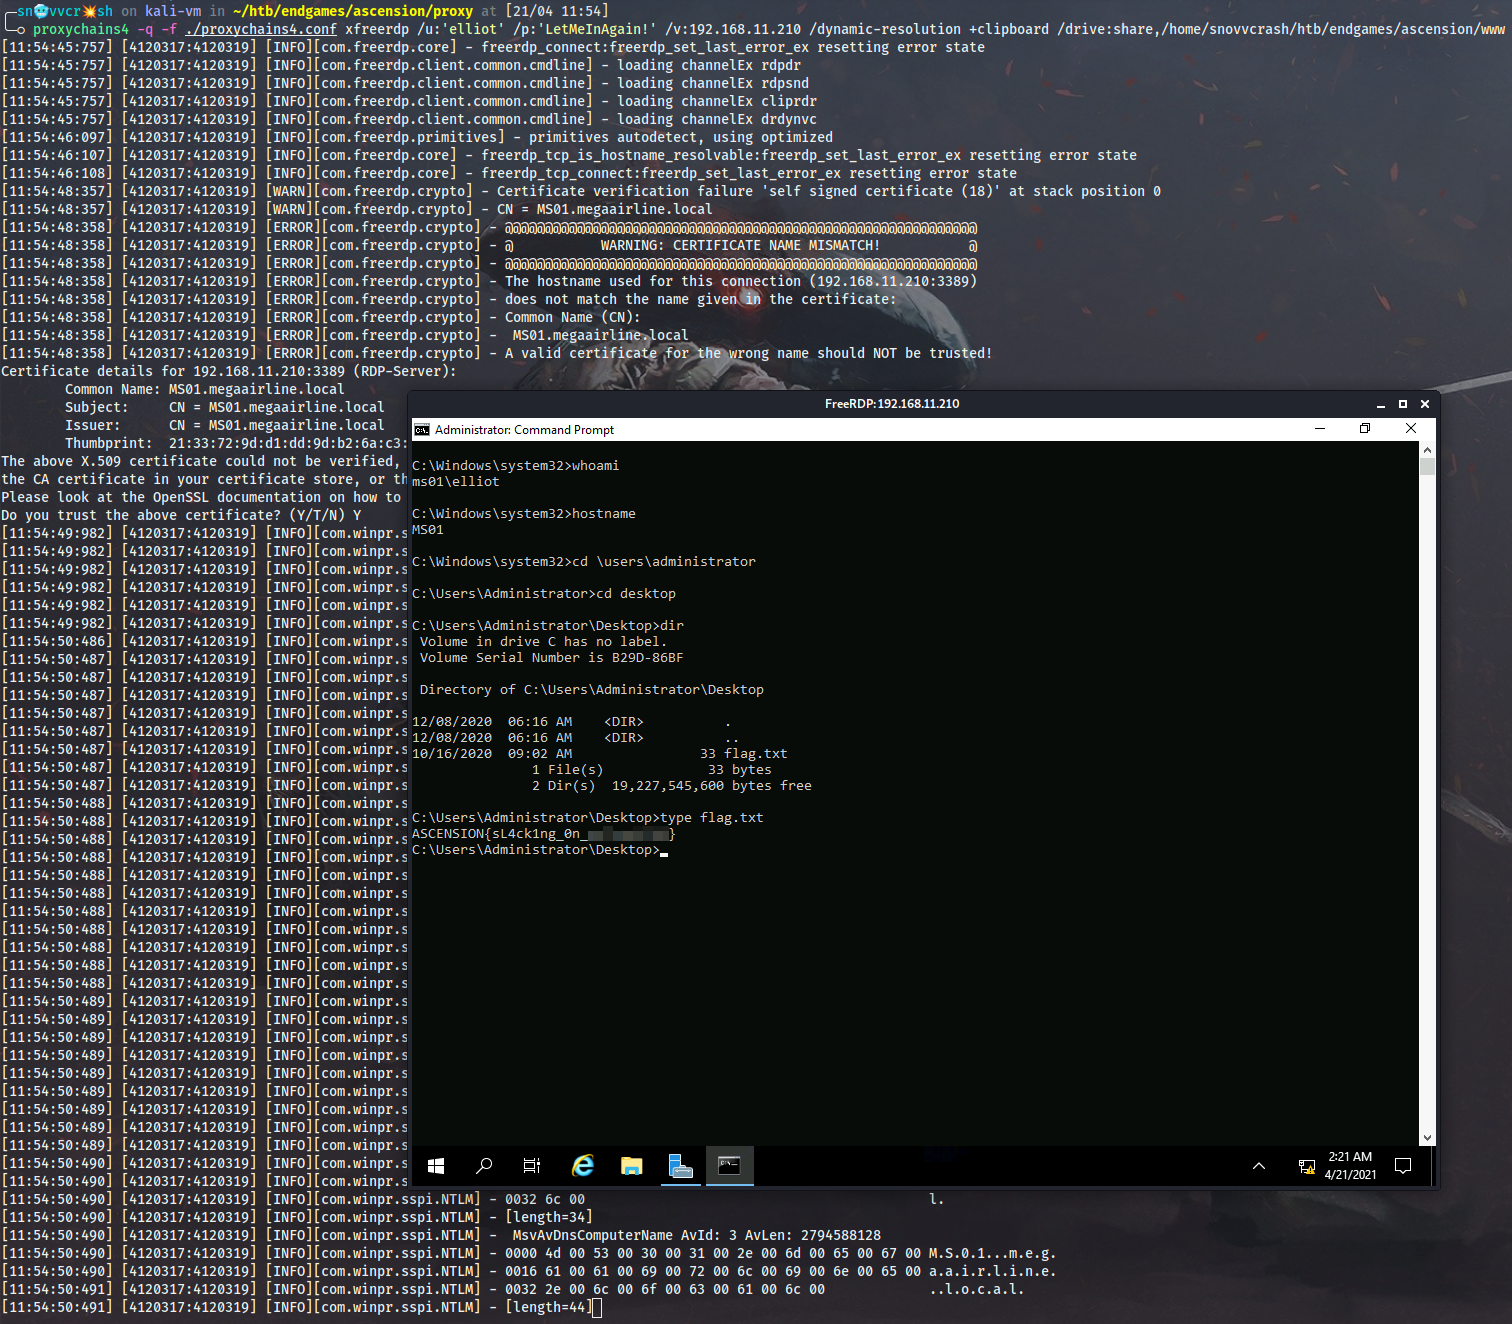Screen dimensions: 1512x1324
Task: Close the Administrator Command Prompt window
Action: [1411, 429]
